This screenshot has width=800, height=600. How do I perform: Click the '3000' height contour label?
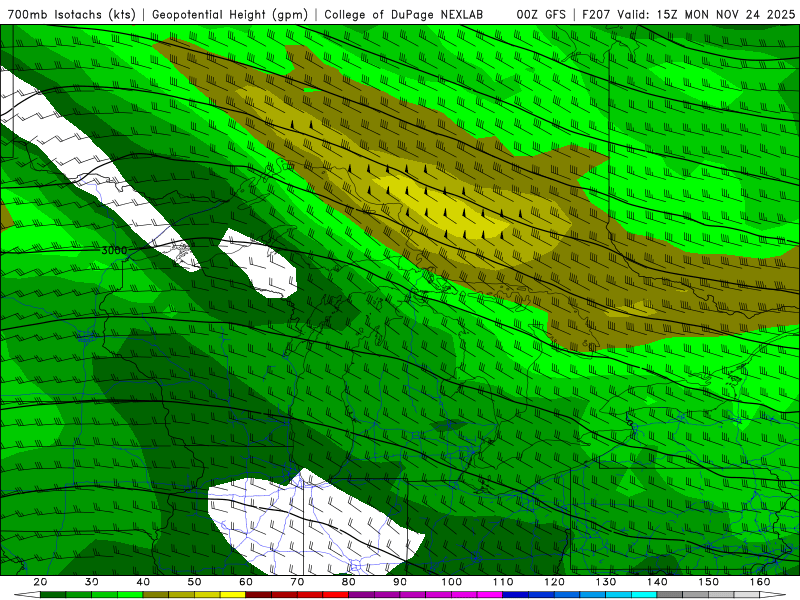coord(114,251)
